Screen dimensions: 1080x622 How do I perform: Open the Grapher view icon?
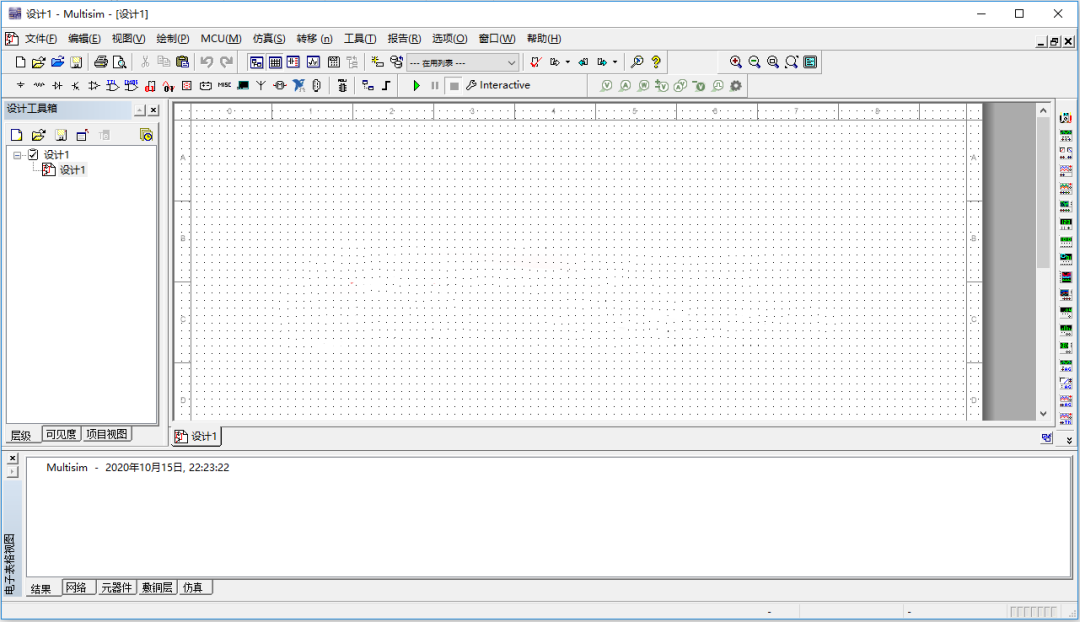pyautogui.click(x=313, y=62)
